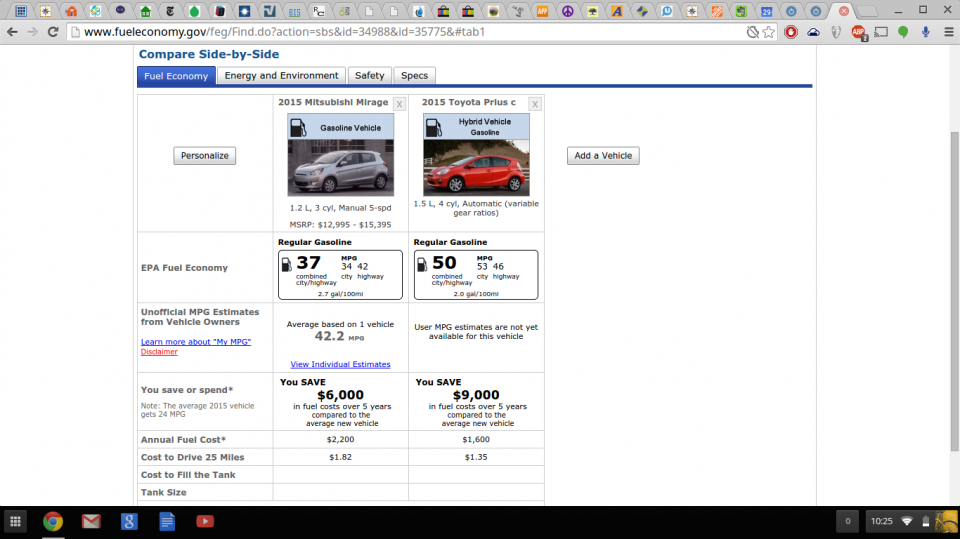Screen dimensions: 960x539
Task: Click the $1.82 cost to drive value
Action: pos(340,457)
